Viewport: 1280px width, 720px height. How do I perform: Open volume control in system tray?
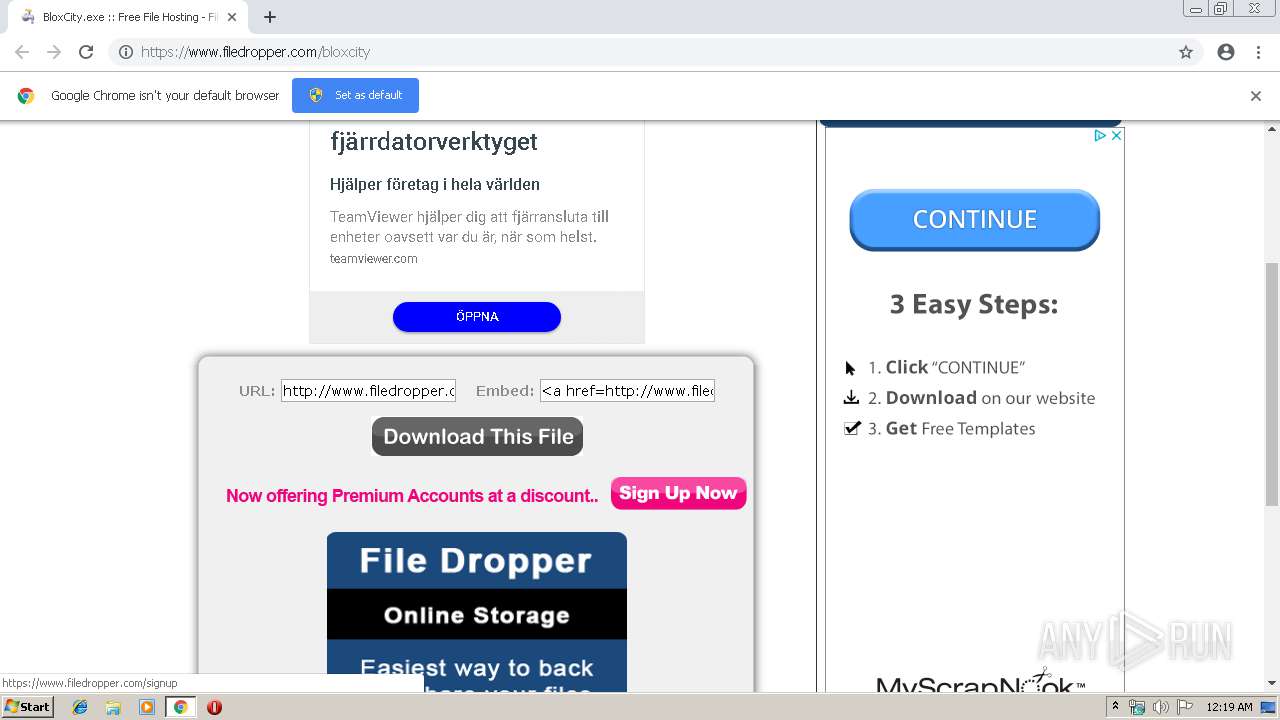(1160, 707)
